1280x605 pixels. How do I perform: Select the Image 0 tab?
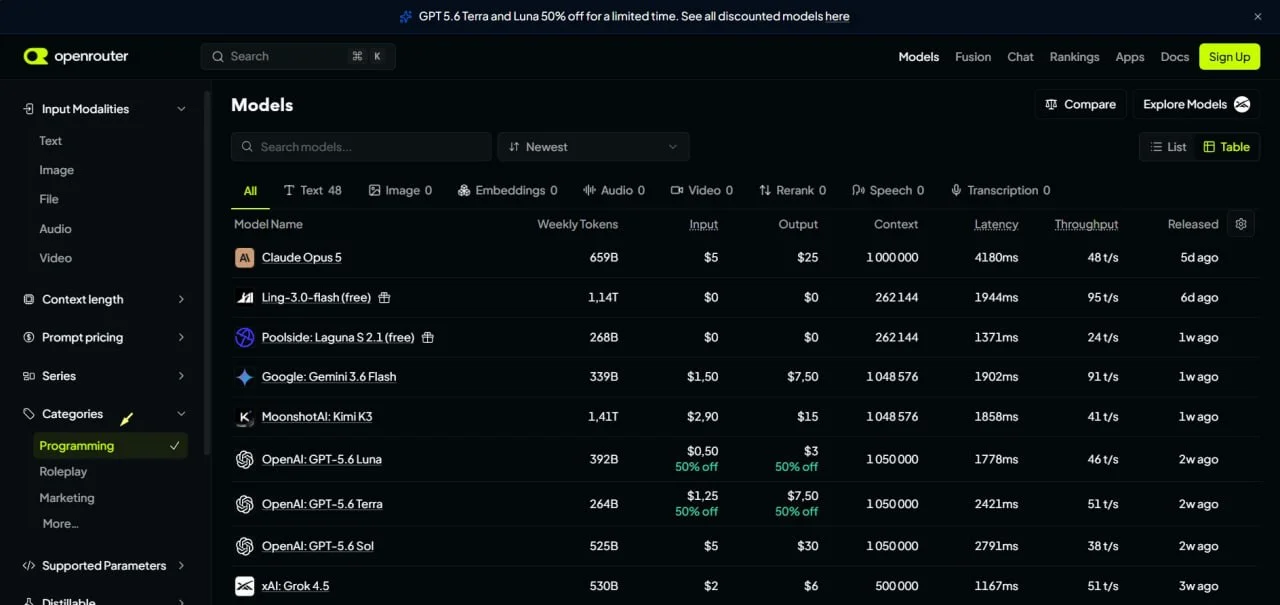click(x=400, y=191)
